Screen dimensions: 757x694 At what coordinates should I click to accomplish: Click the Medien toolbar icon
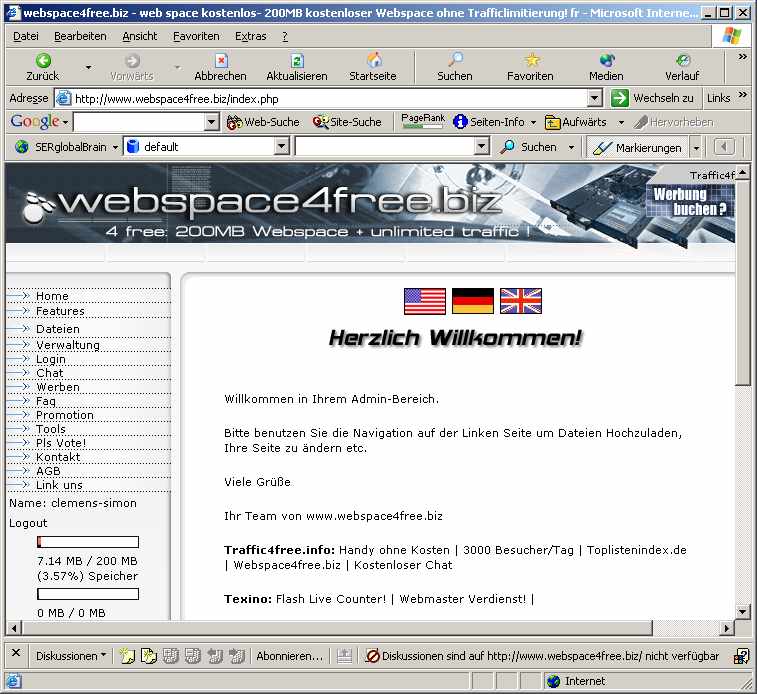point(606,61)
